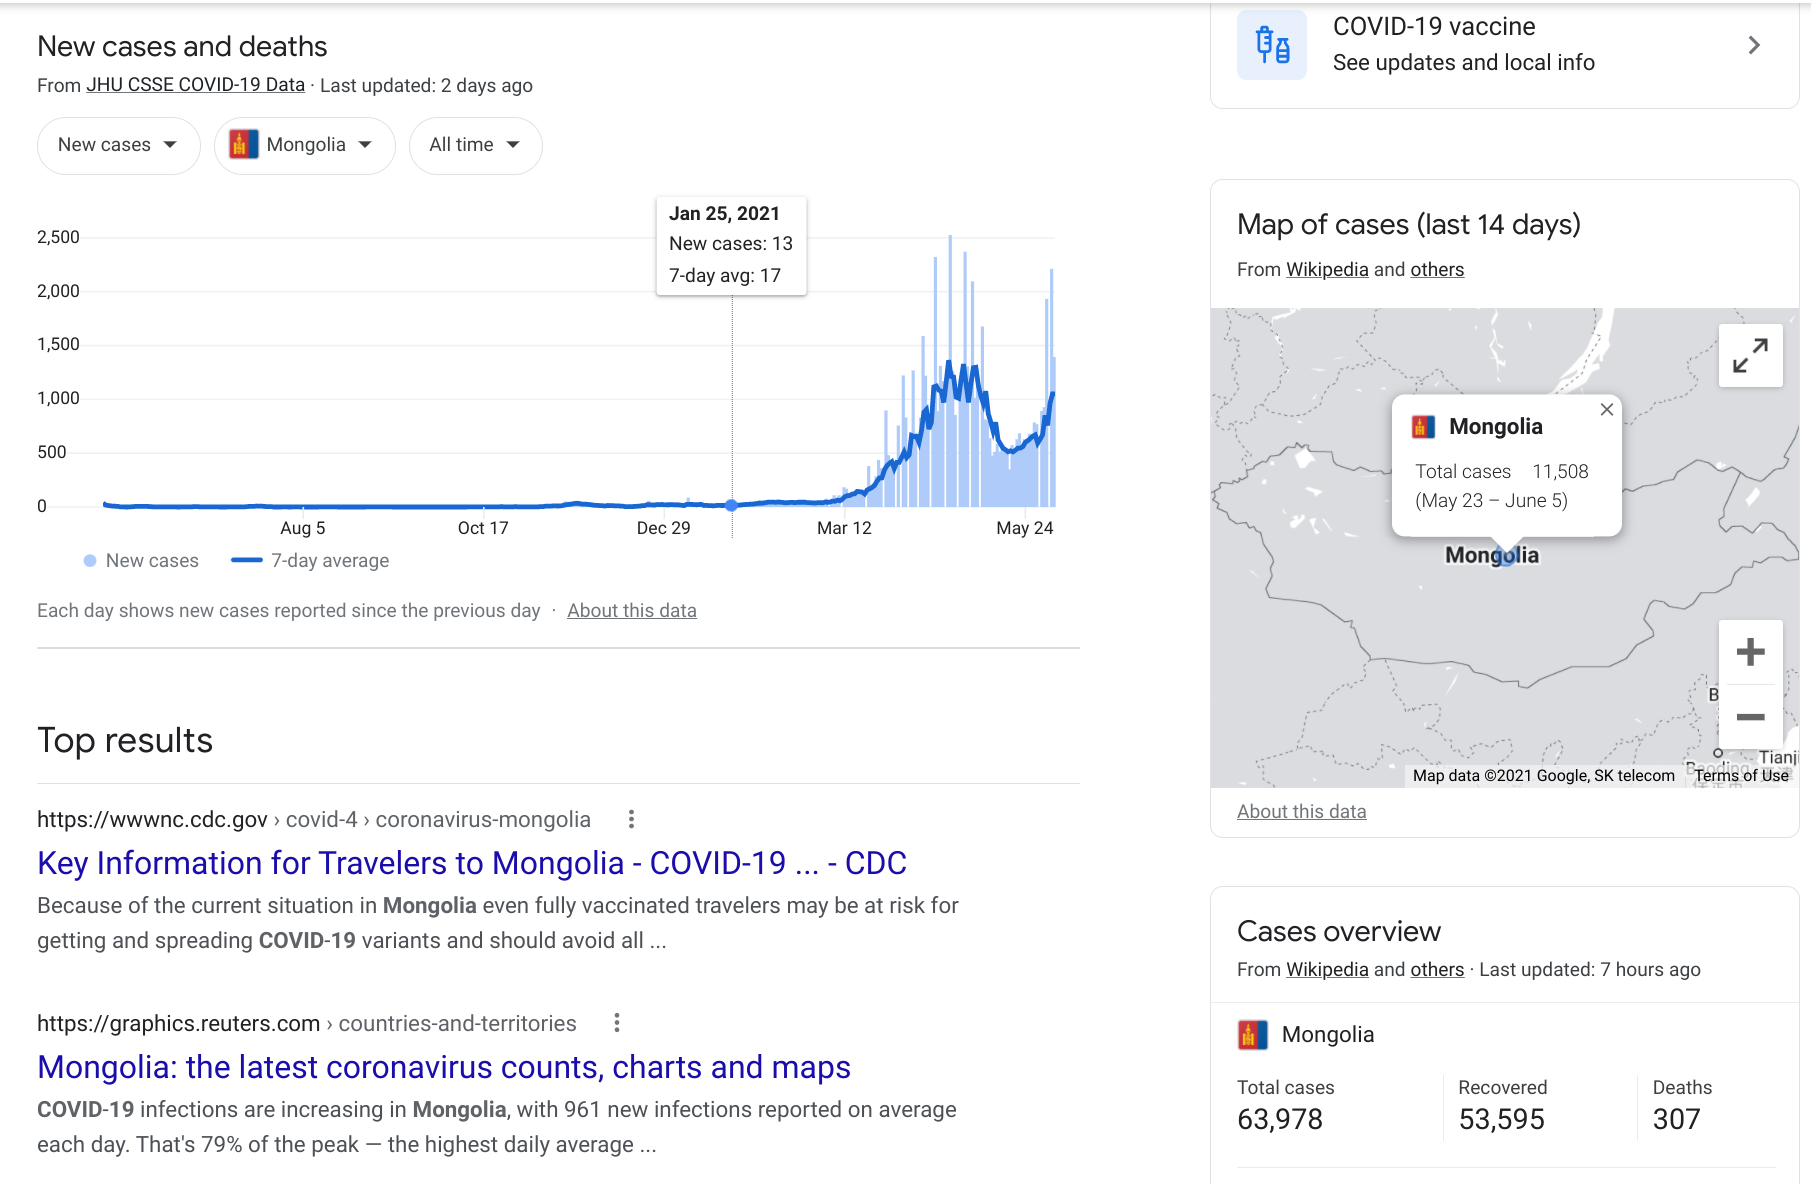Zoom in on the cases map
This screenshot has height=1184, width=1811.
tap(1750, 652)
